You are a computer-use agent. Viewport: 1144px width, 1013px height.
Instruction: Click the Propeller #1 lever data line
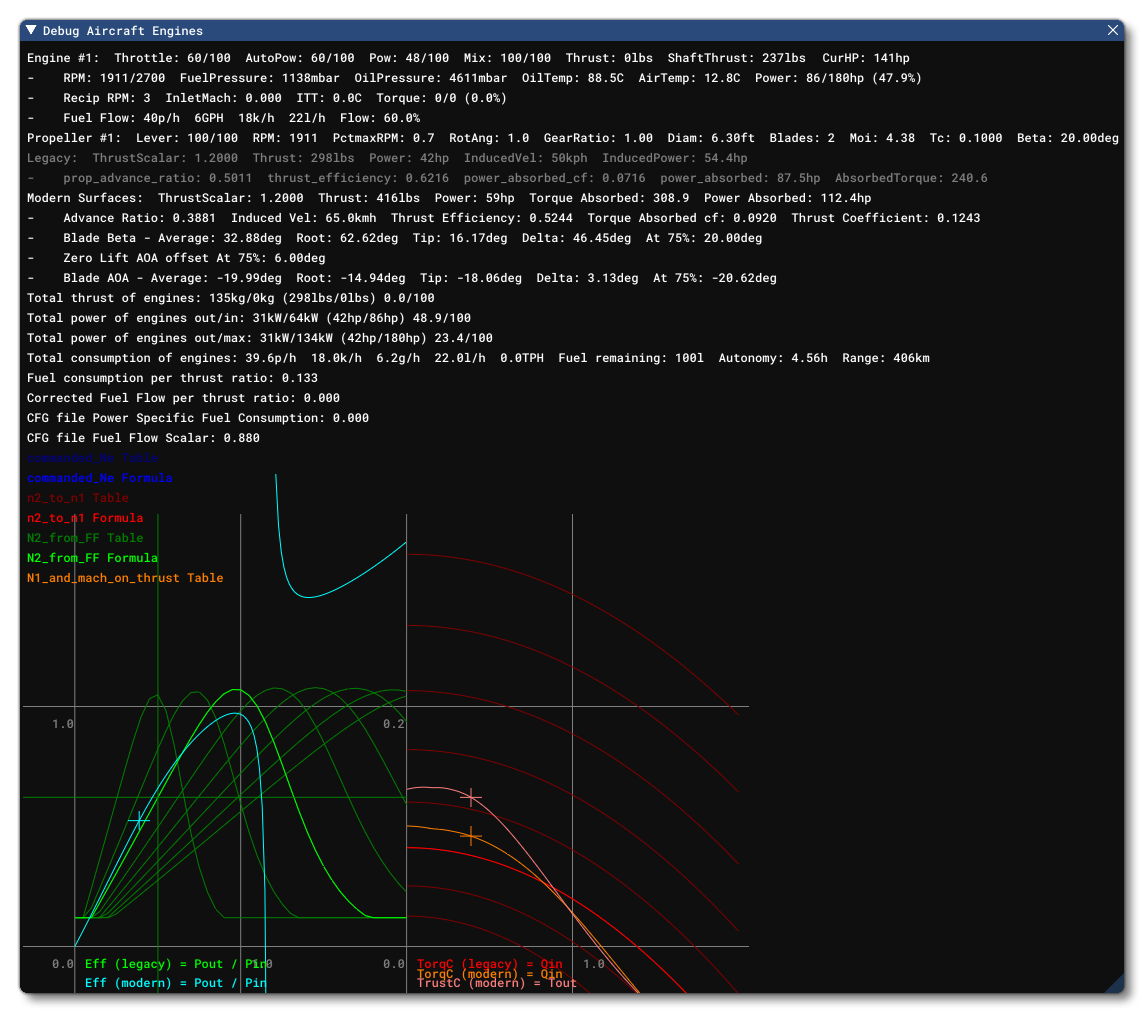pos(572,138)
